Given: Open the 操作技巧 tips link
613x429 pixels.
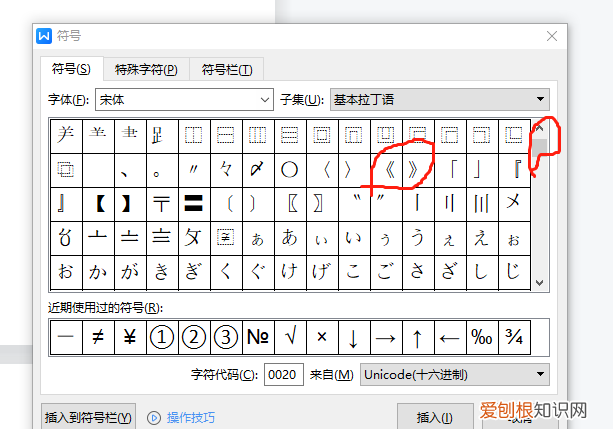Looking at the screenshot, I should point(191,418).
